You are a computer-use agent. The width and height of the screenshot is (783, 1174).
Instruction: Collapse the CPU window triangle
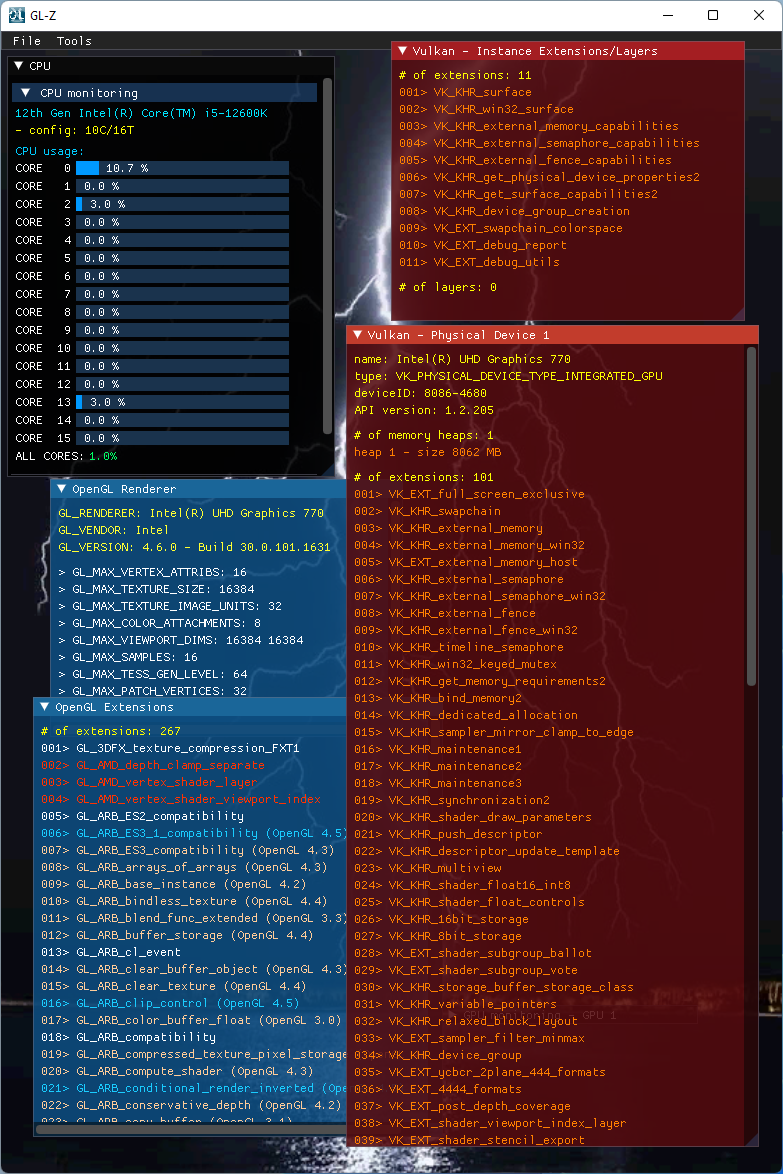tap(19, 66)
